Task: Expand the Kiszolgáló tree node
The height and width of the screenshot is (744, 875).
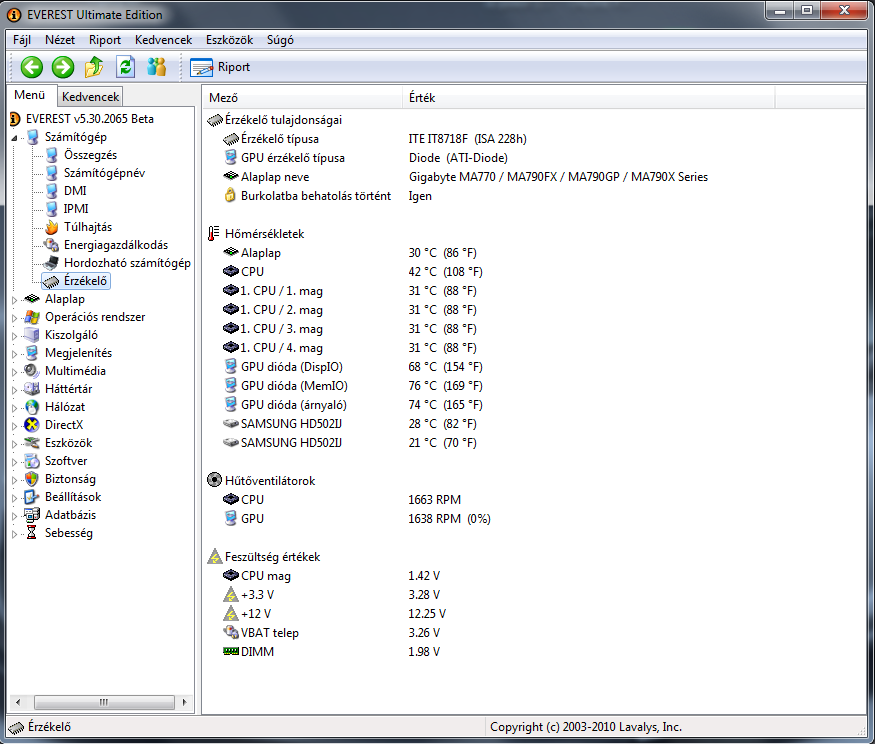Action: [15, 335]
